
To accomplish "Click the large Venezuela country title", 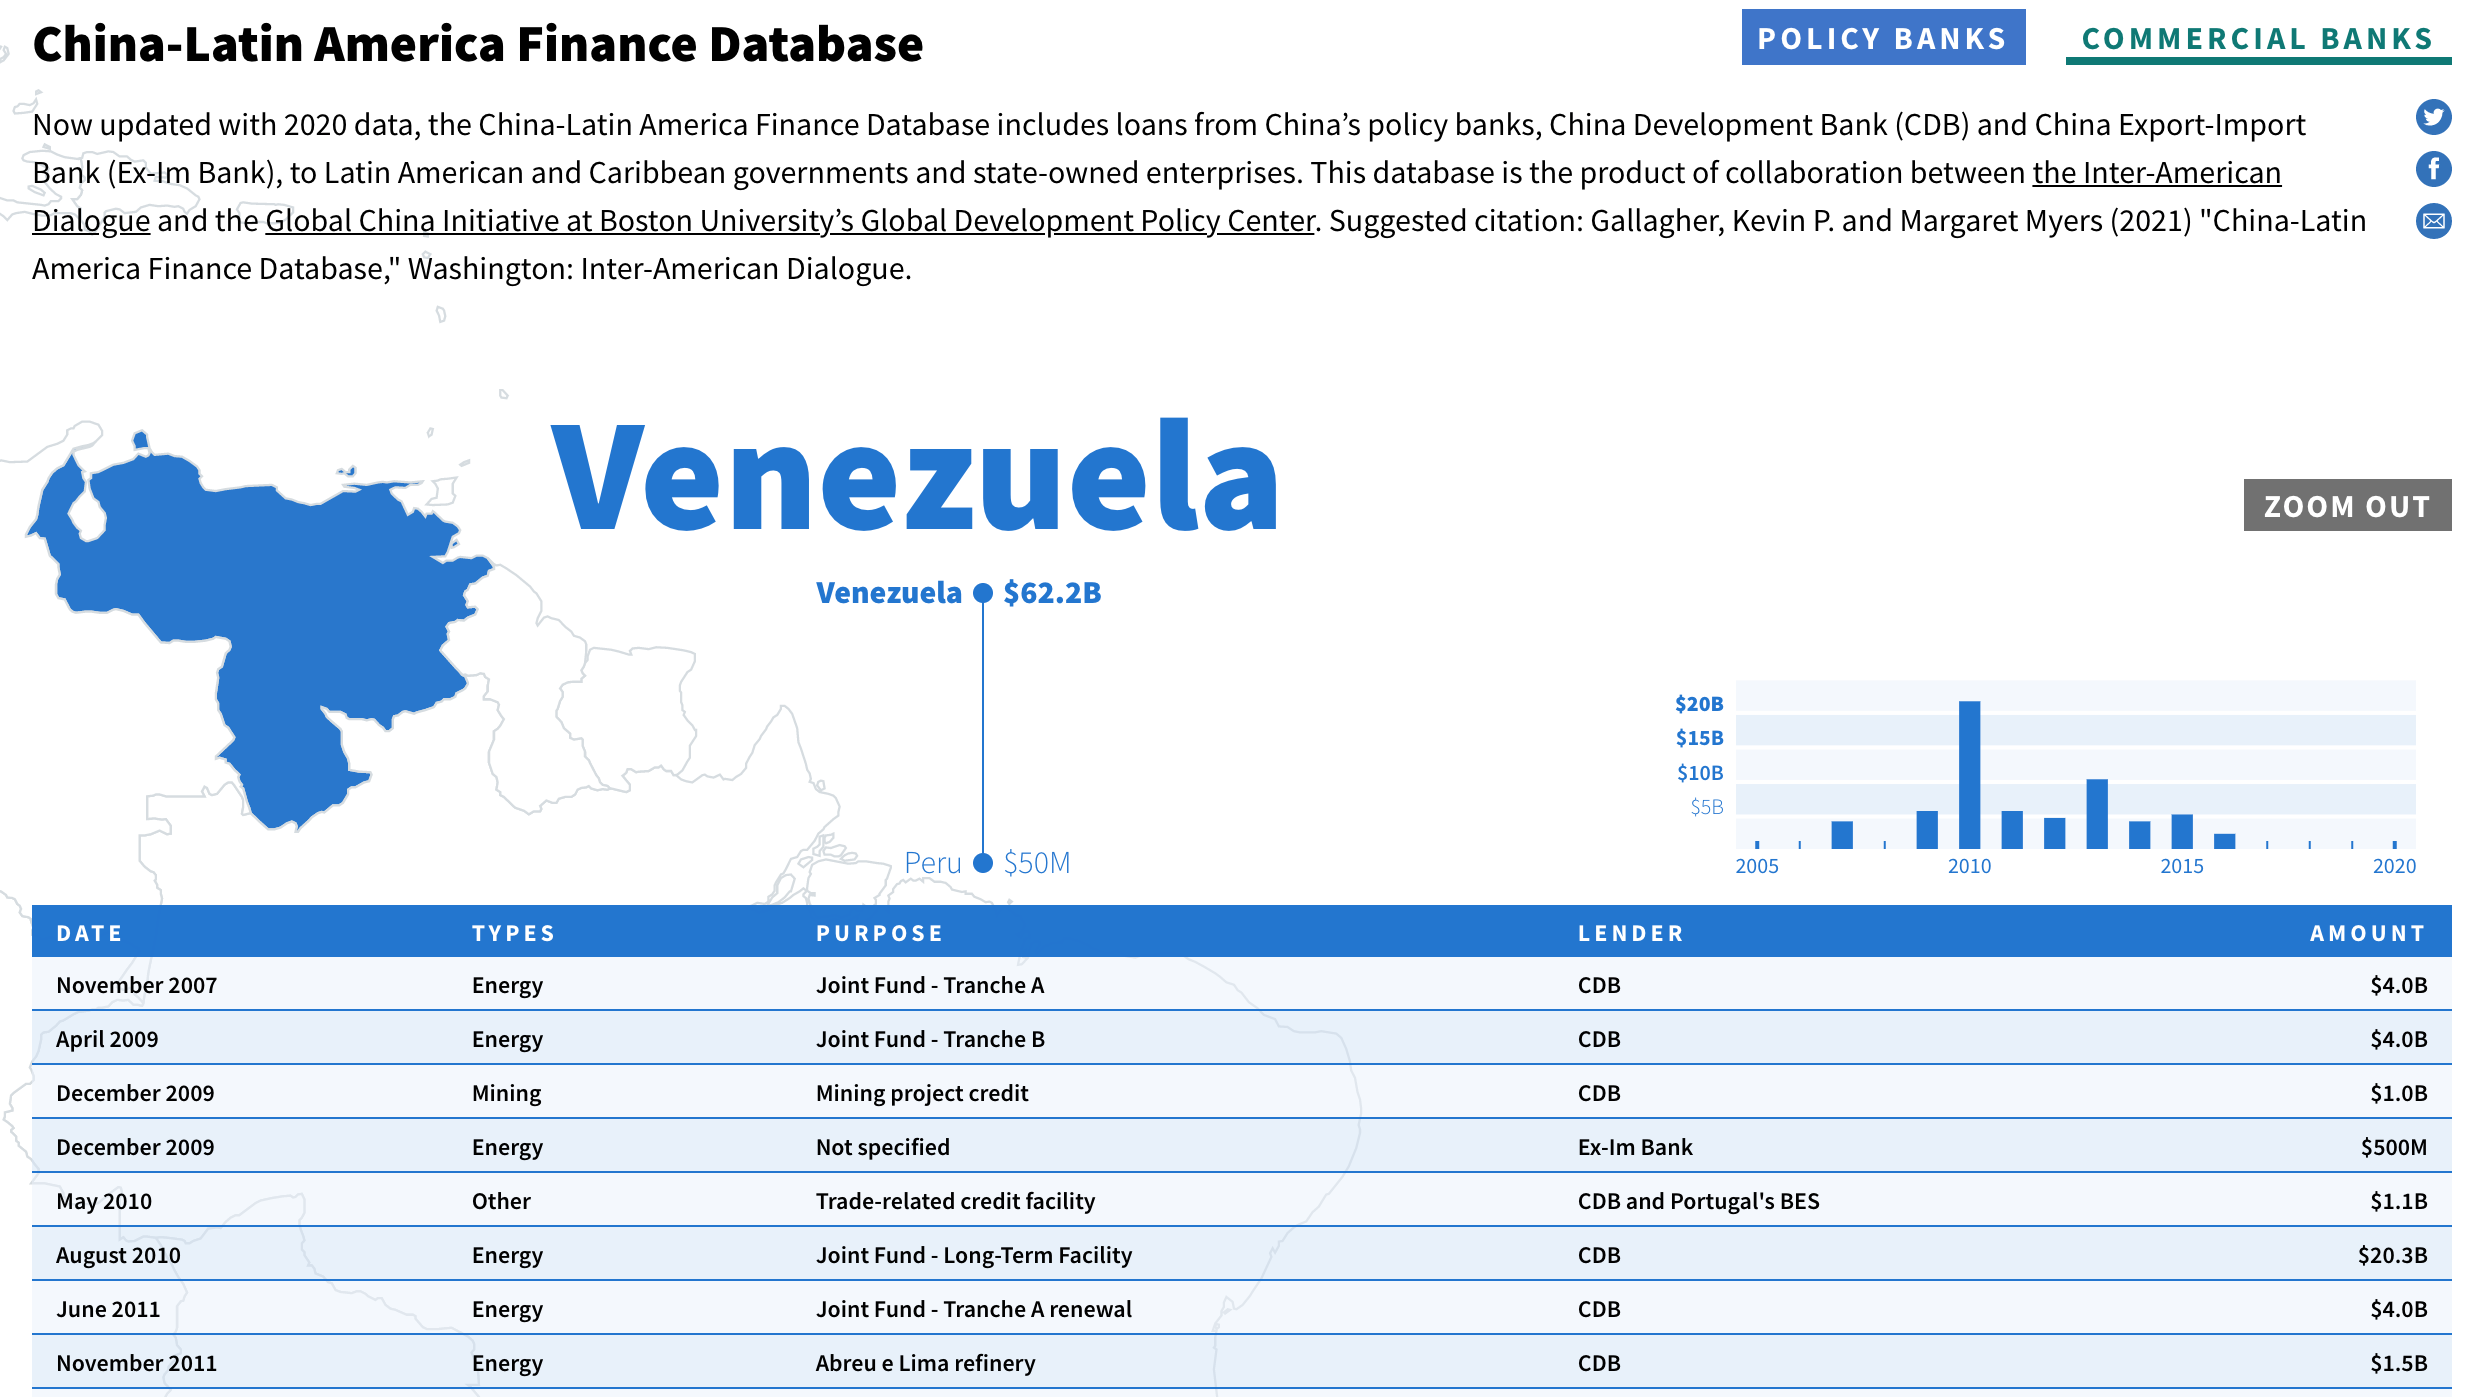I will tap(914, 477).
